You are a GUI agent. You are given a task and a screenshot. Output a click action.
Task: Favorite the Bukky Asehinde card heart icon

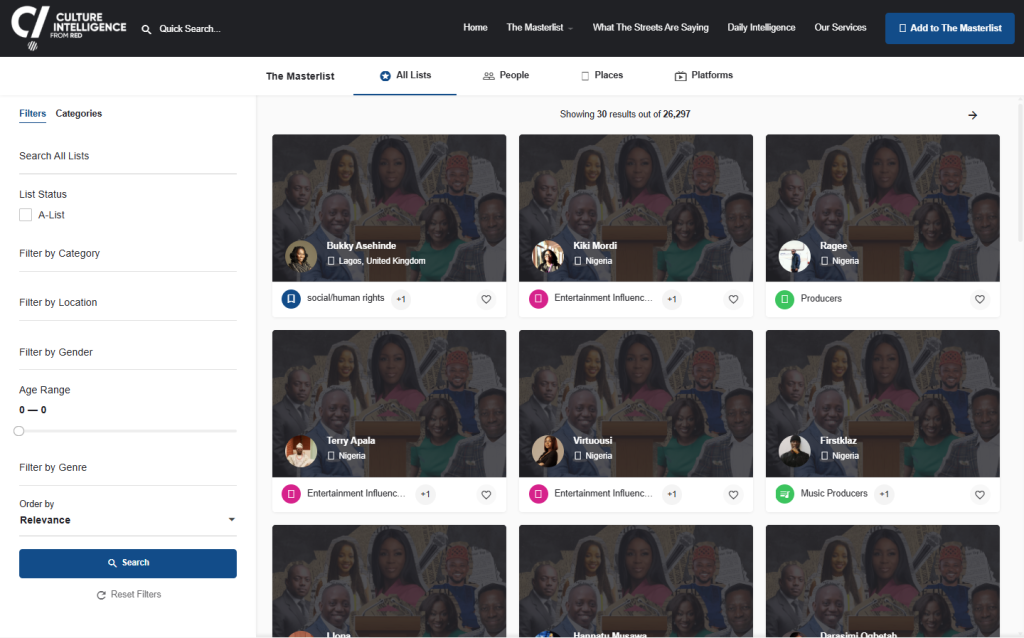486,299
